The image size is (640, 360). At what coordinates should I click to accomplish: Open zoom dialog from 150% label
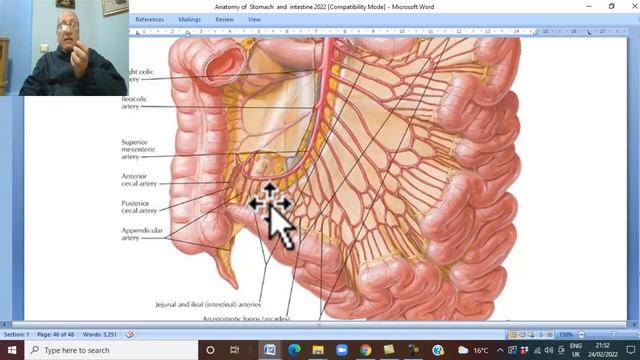566,335
